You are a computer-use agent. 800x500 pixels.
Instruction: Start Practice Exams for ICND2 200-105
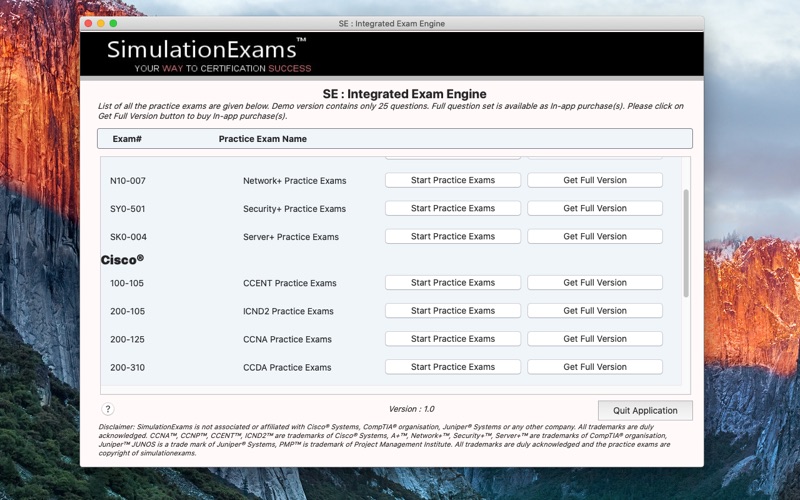(453, 311)
